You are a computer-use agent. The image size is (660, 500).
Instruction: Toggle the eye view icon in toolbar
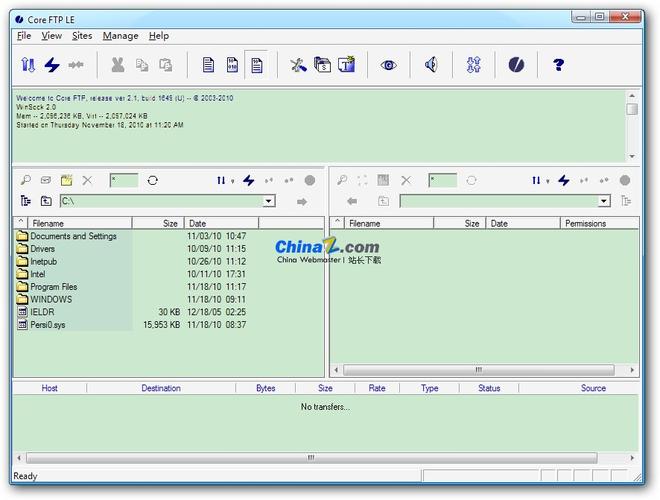tap(388, 65)
